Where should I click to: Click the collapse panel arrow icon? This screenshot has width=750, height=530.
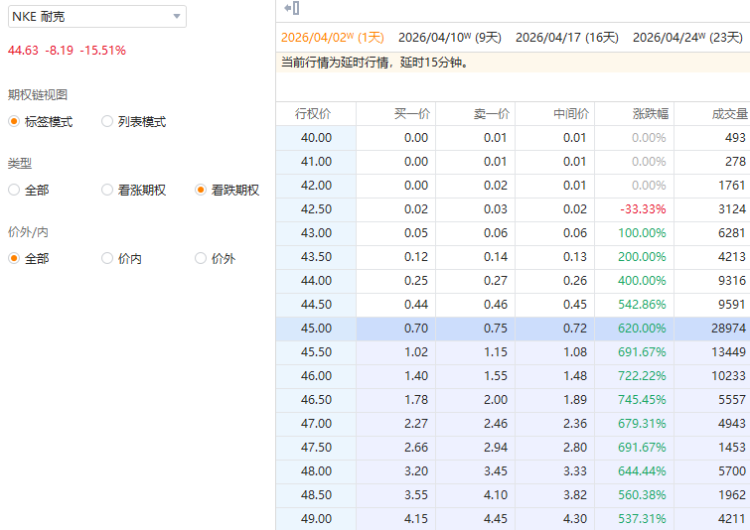point(291,9)
